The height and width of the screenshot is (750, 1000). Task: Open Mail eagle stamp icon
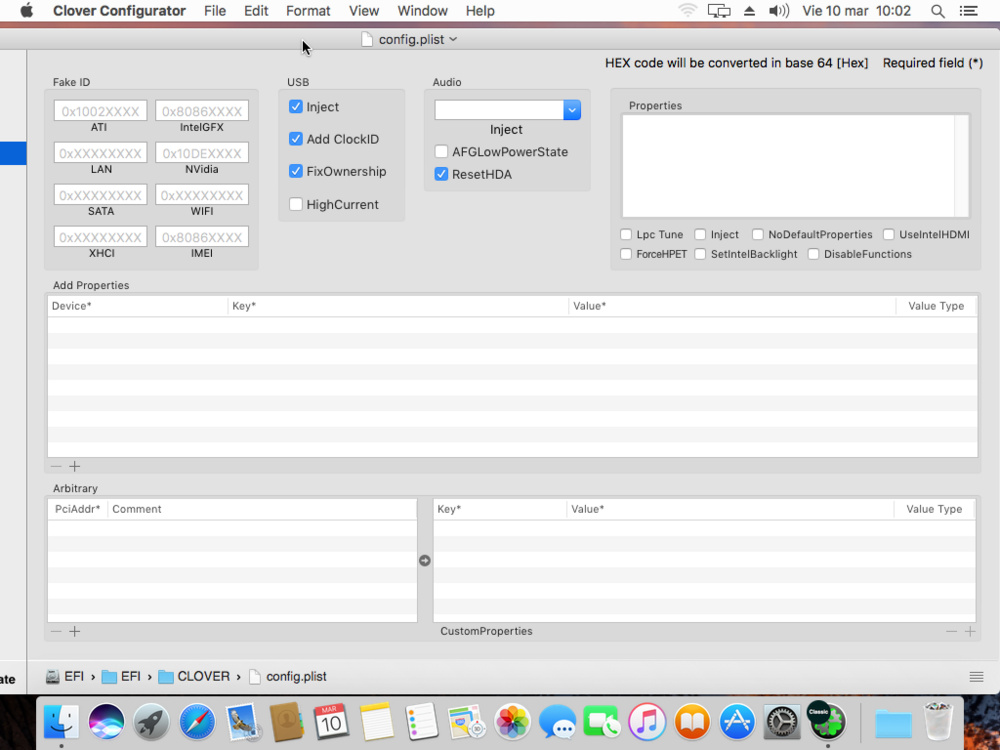click(242, 722)
